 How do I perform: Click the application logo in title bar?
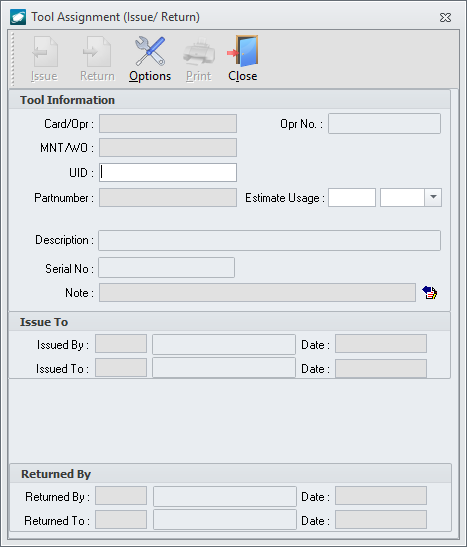coord(18,17)
